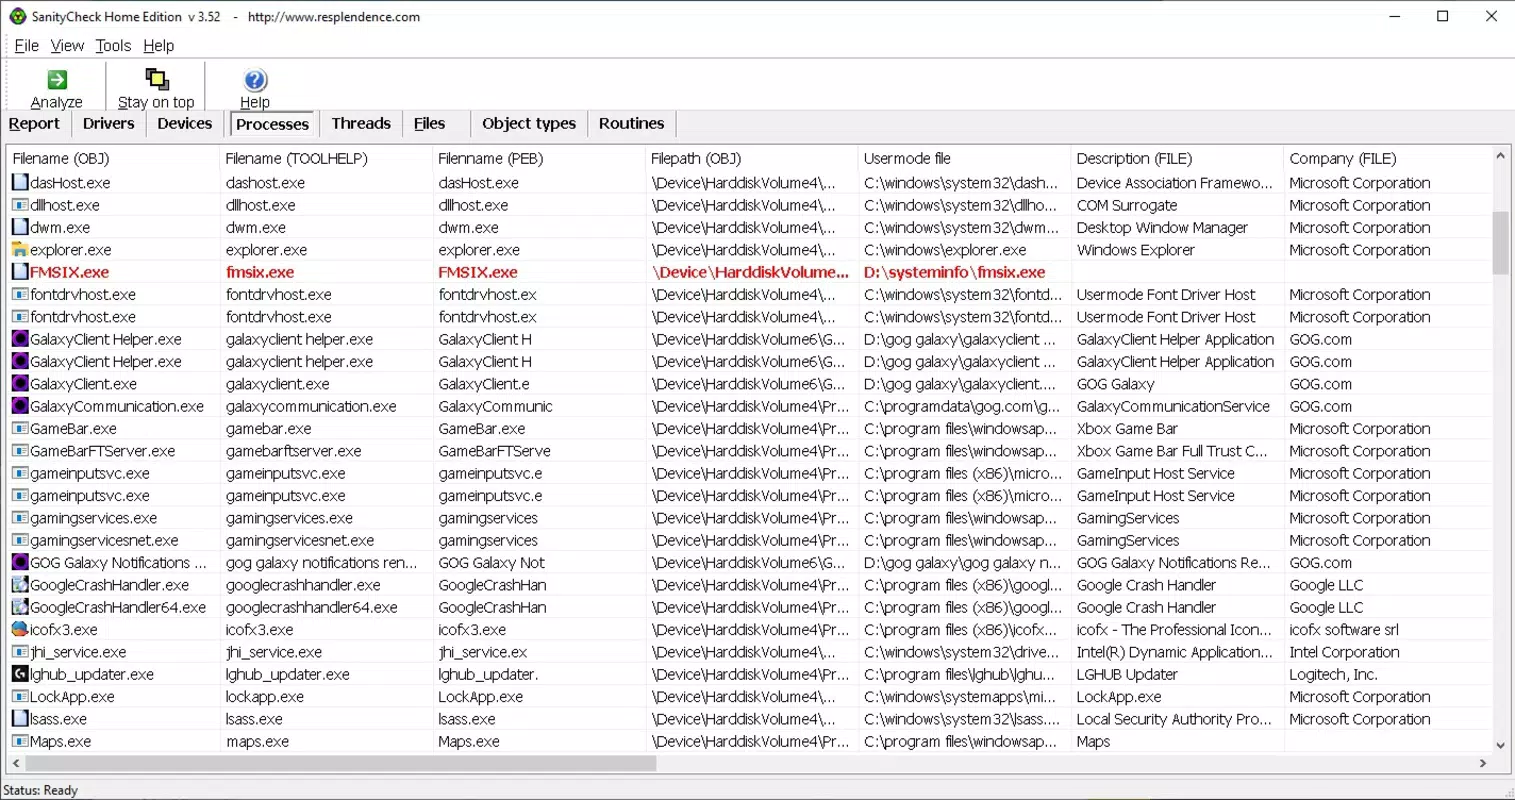Switch to the Routines tab
The height and width of the screenshot is (800, 1515).
631,123
